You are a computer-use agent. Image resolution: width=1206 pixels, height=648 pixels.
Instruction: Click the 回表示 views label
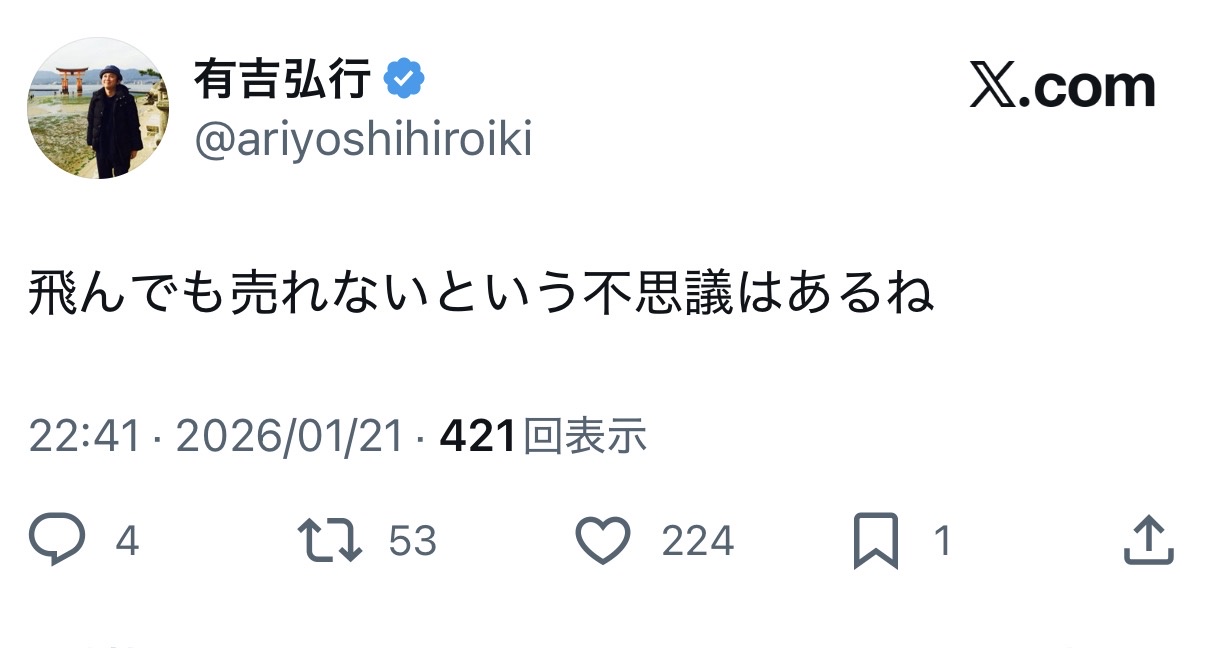pyautogui.click(x=585, y=437)
